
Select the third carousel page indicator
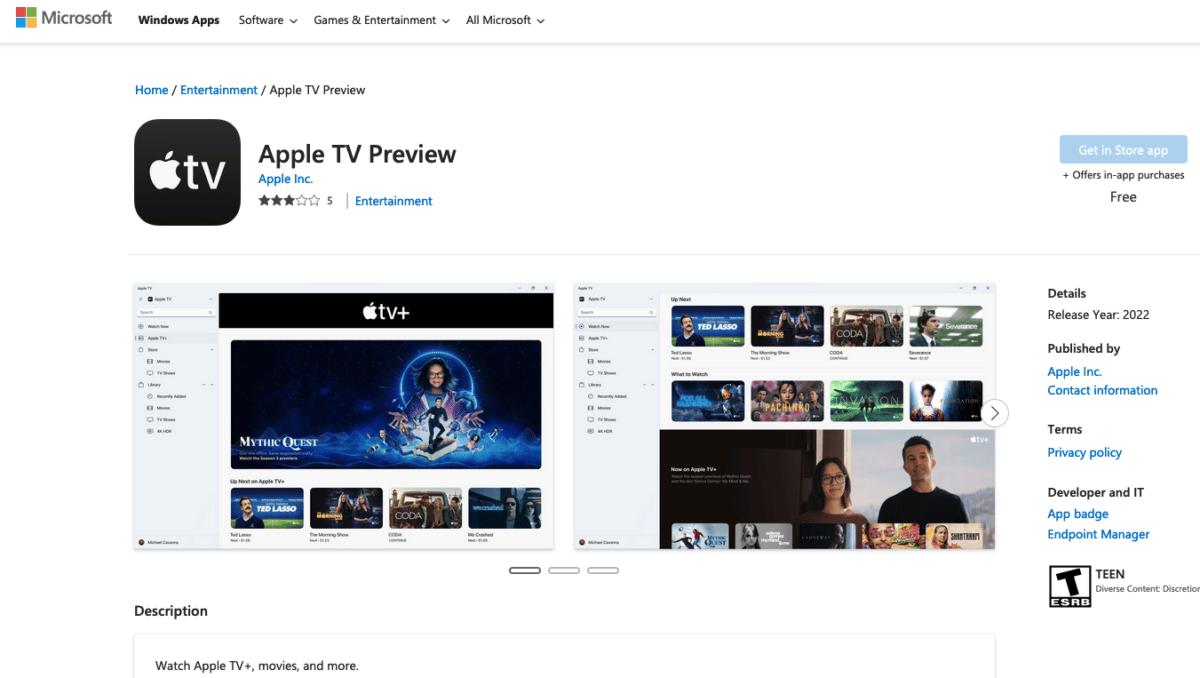pyautogui.click(x=603, y=570)
